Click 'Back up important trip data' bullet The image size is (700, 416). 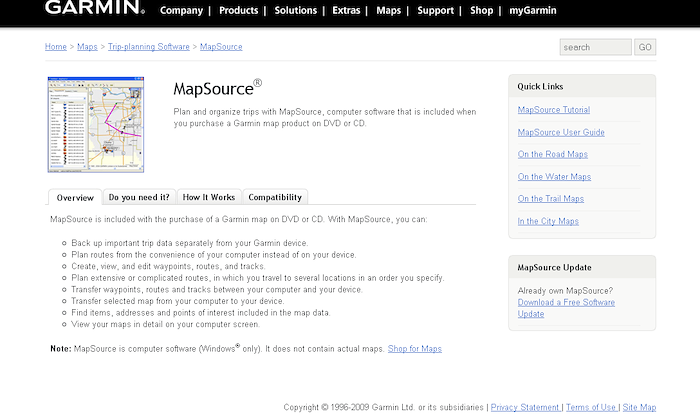[190, 243]
